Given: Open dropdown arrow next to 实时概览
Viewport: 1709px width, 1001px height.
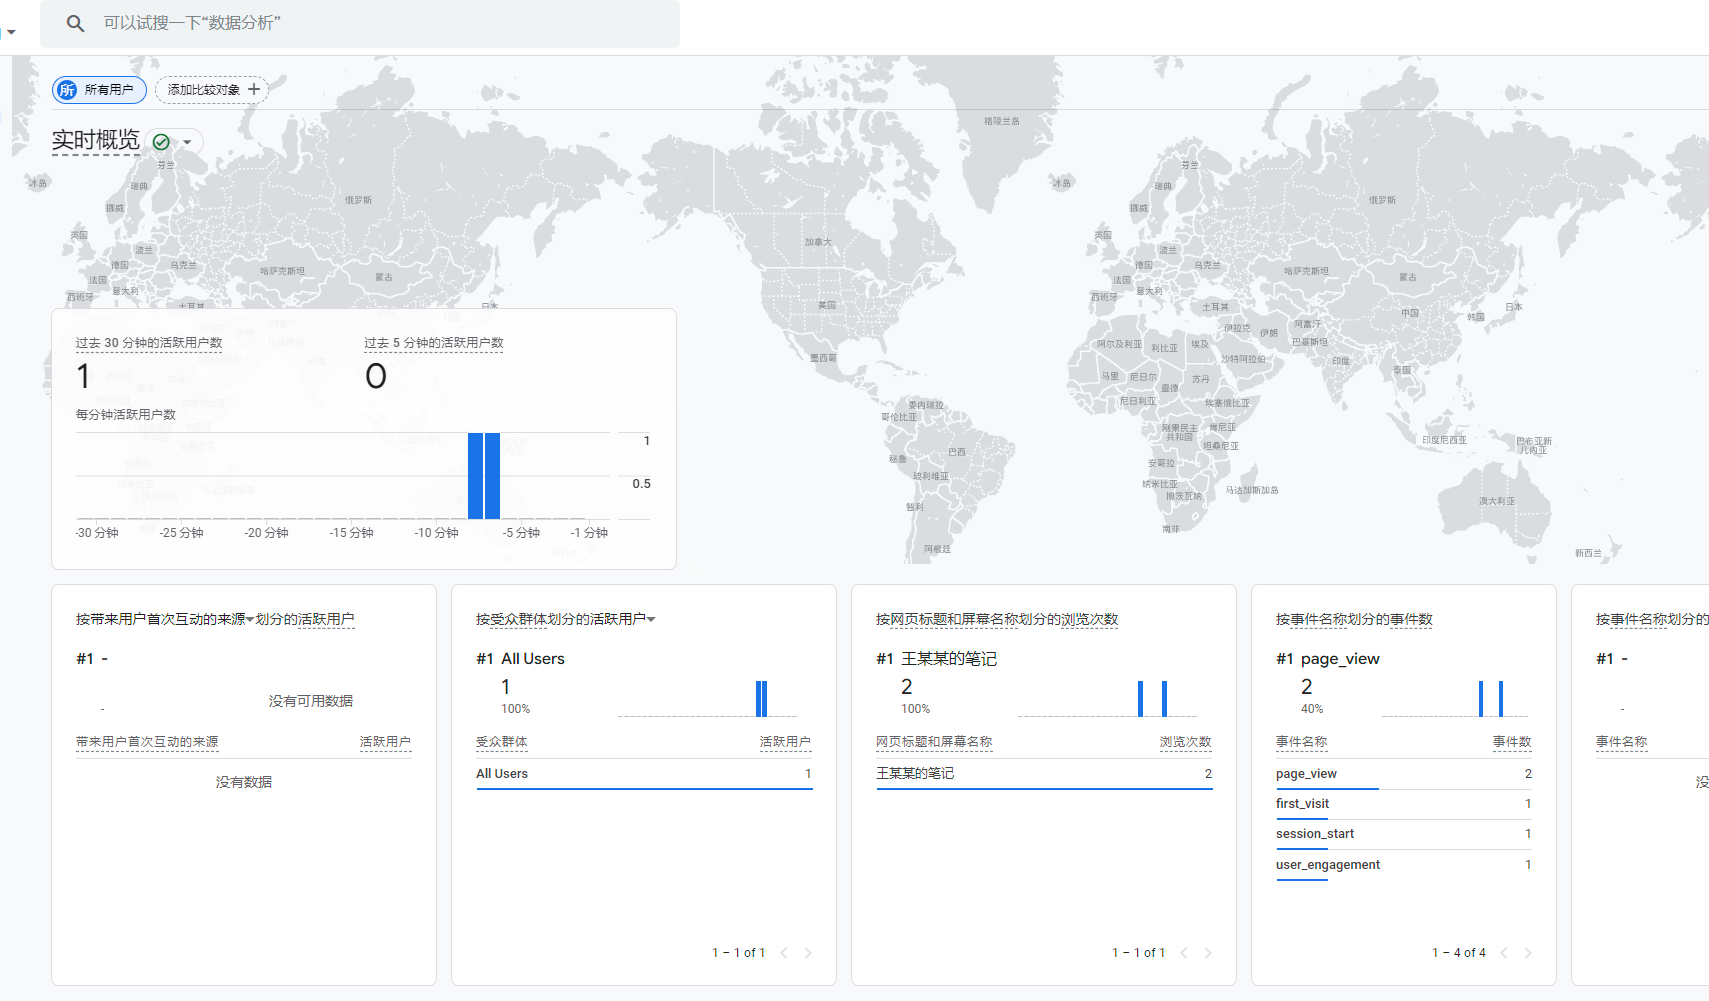Looking at the screenshot, I should 187,142.
